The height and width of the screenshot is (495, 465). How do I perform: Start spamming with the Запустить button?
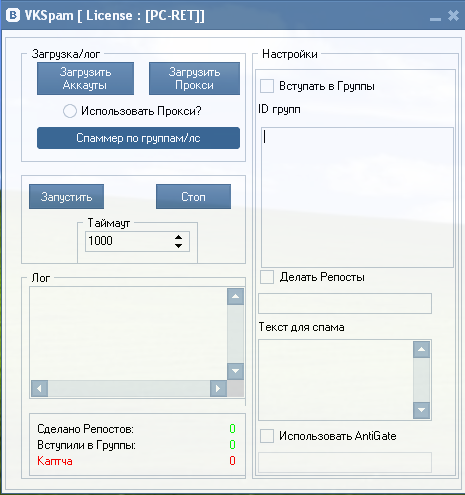pyautogui.click(x=66, y=197)
